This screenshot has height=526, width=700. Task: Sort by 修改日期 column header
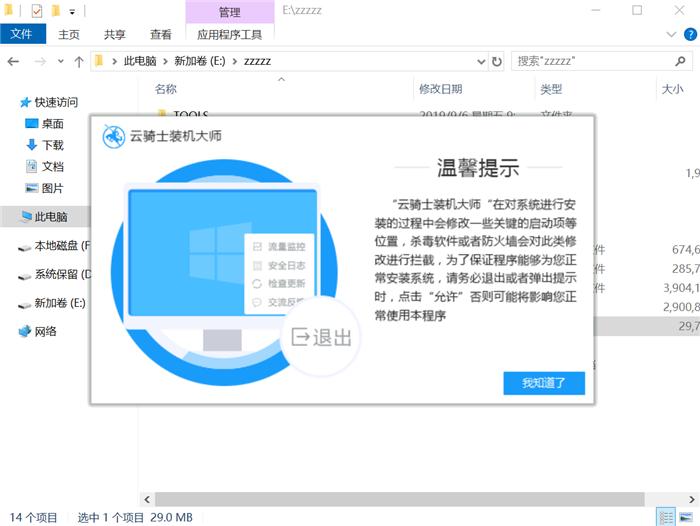pyautogui.click(x=440, y=89)
